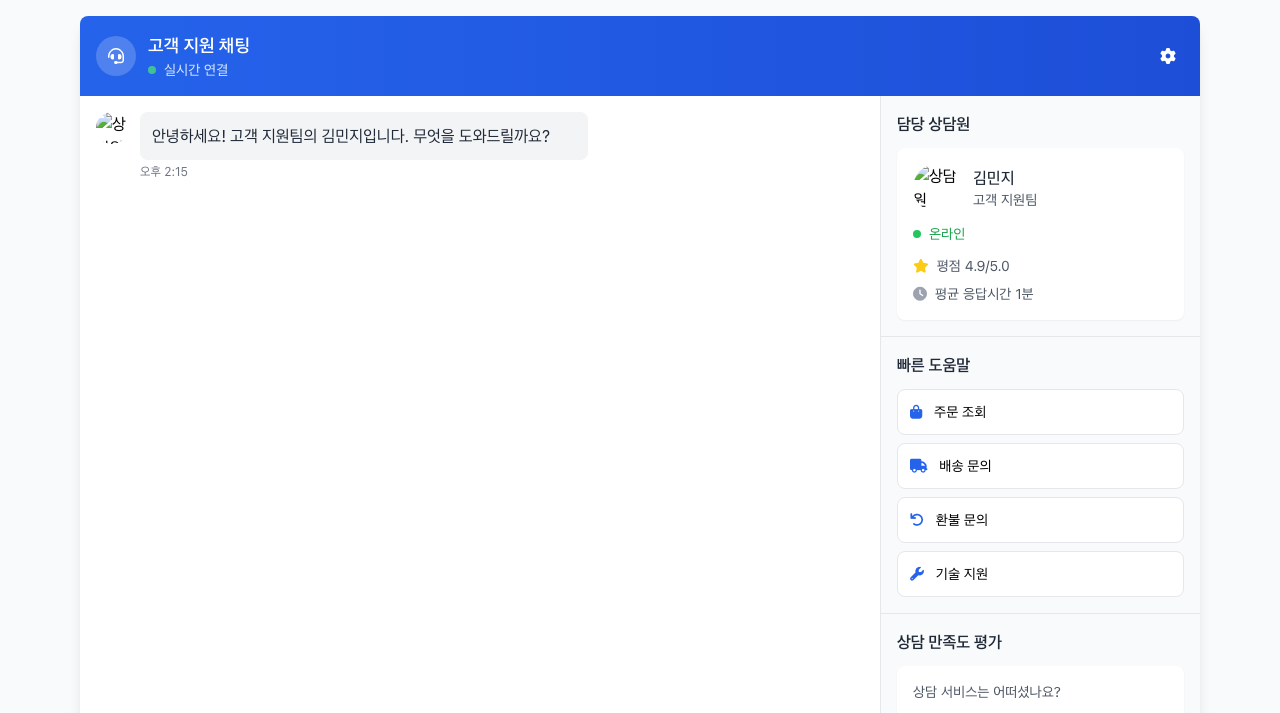
Task: Click the 상담 서비스는 어떠셨나요? prompt
Action: [987, 692]
